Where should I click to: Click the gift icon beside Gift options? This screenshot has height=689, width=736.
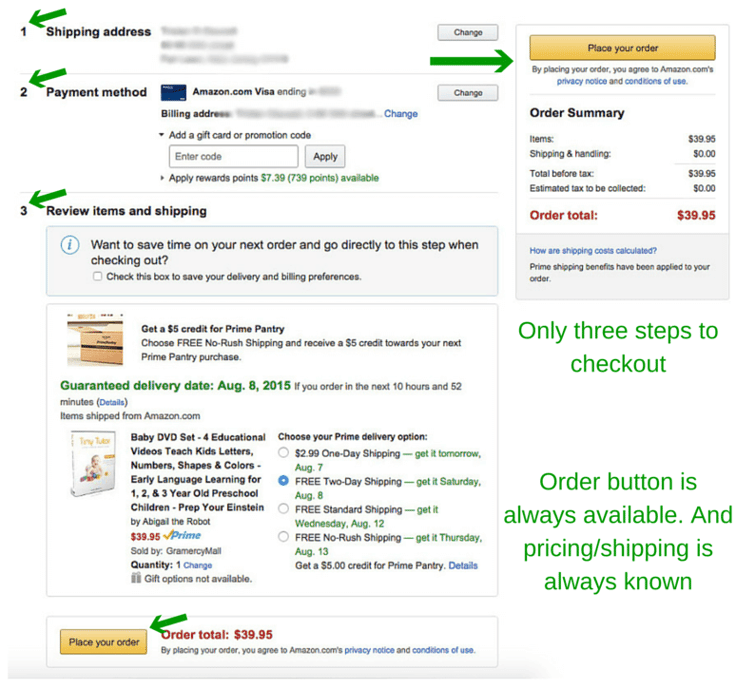136,578
